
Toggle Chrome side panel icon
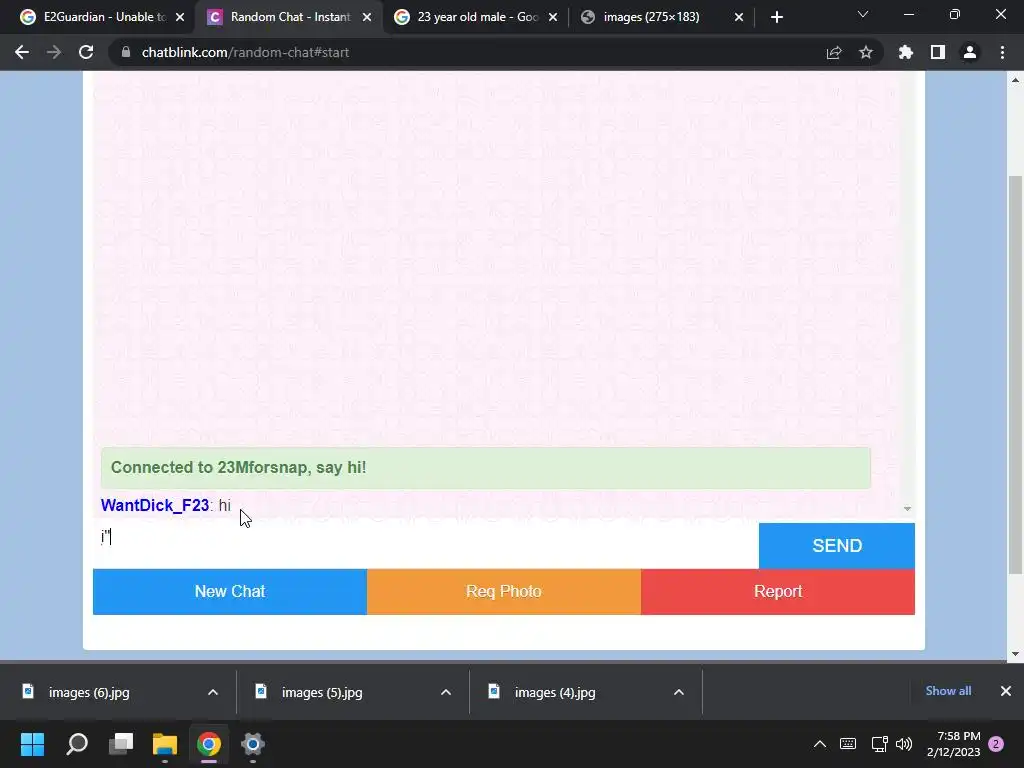click(x=938, y=52)
